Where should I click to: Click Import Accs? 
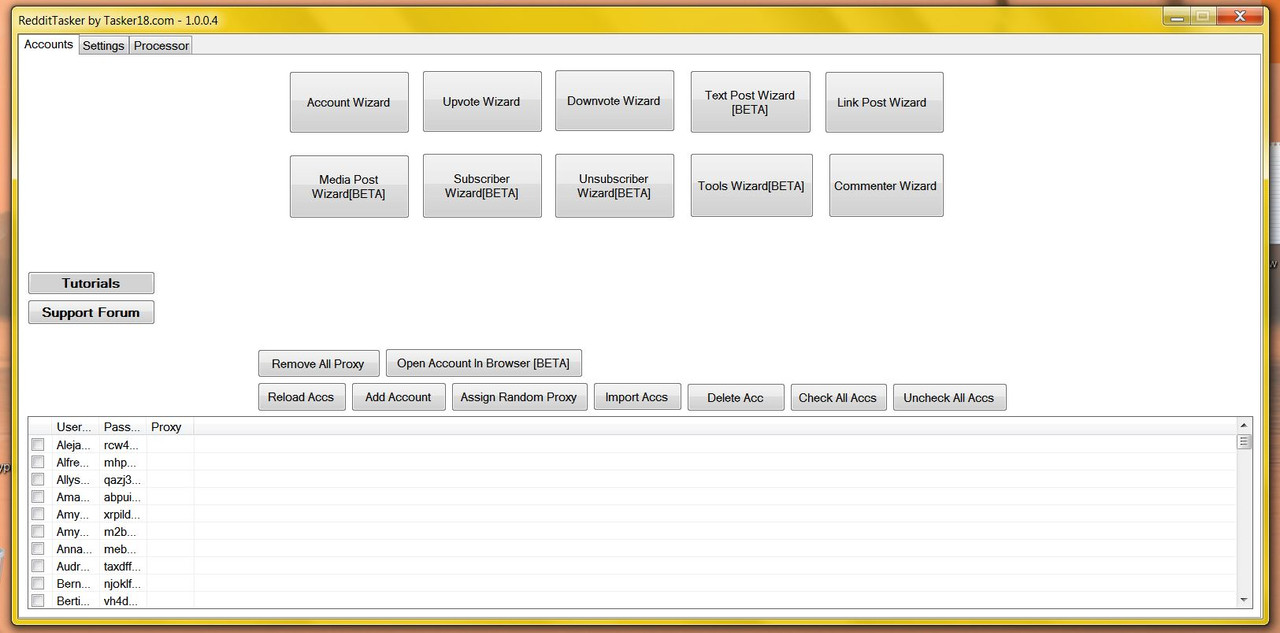pyautogui.click(x=637, y=397)
